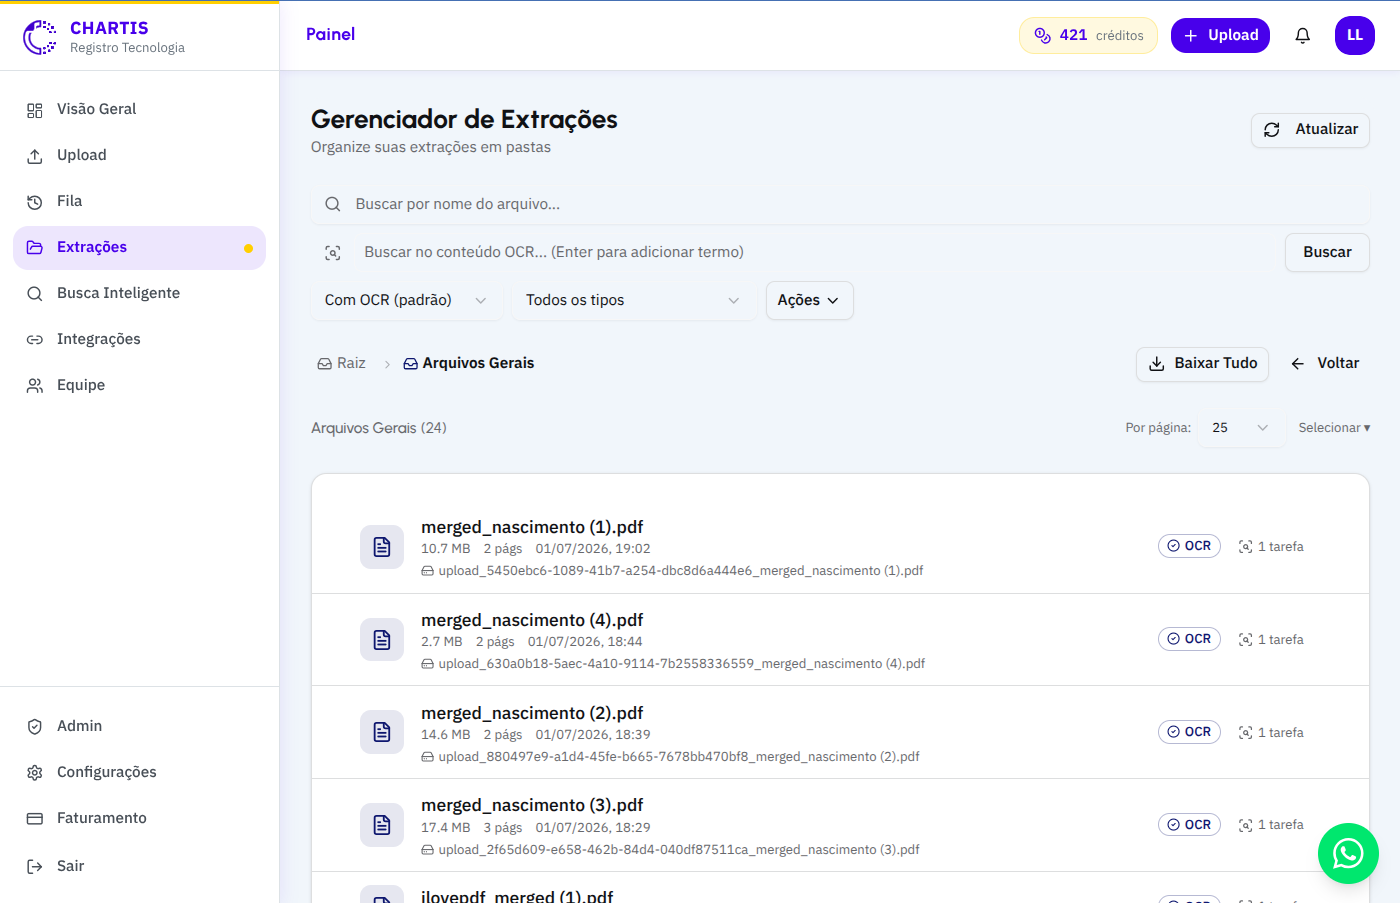Open the Selecionar menu
Image resolution: width=1400 pixels, height=903 pixels.
[x=1334, y=428]
